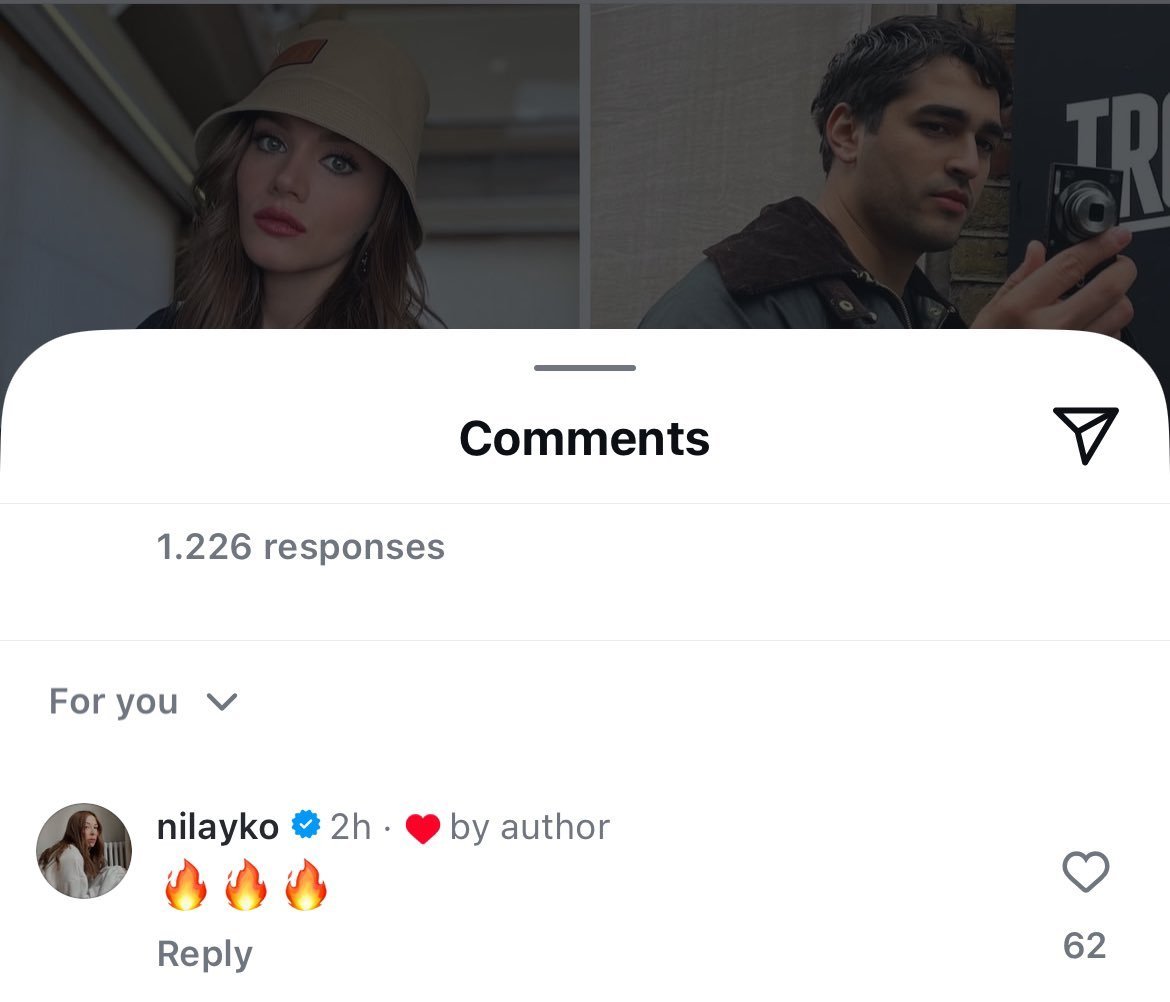The image size is (1170, 1002).
Task: Select the photo of woman in bucket hat
Action: 290,170
